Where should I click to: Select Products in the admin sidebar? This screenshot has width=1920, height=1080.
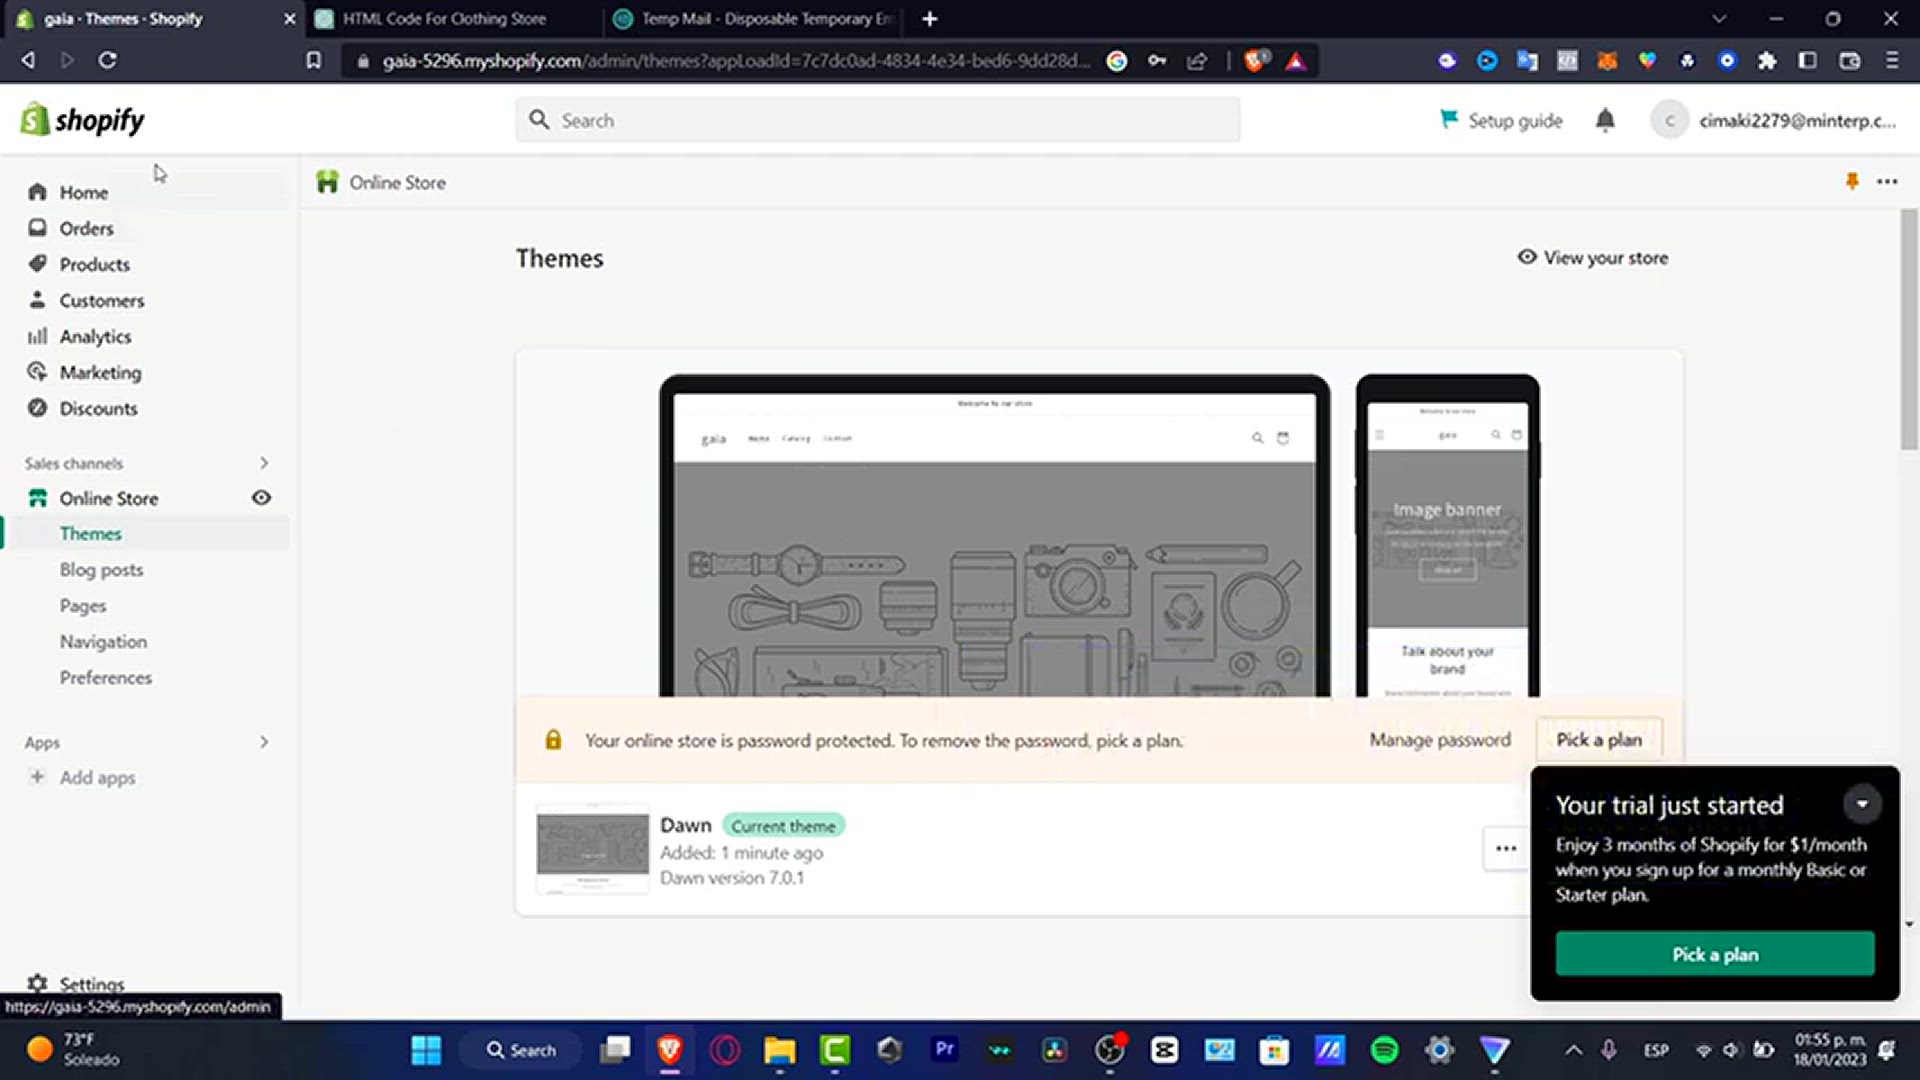[94, 264]
